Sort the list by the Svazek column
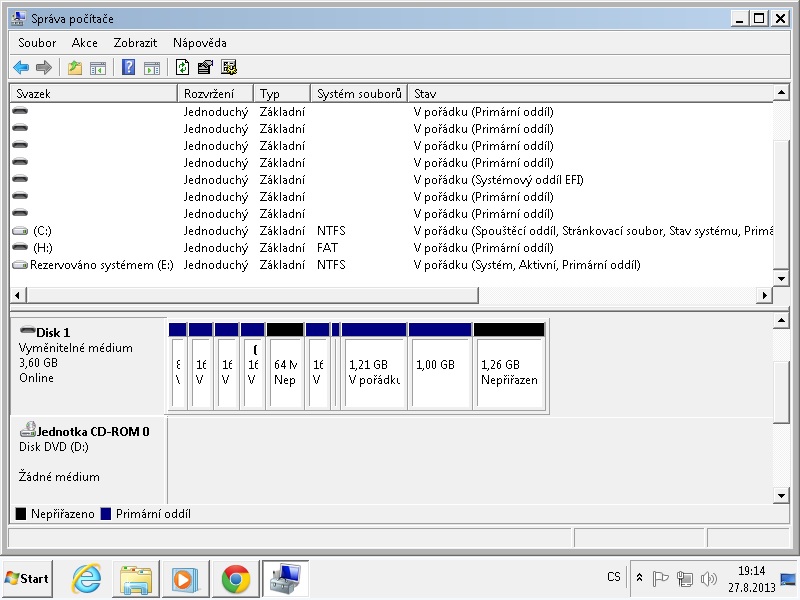 pos(93,93)
